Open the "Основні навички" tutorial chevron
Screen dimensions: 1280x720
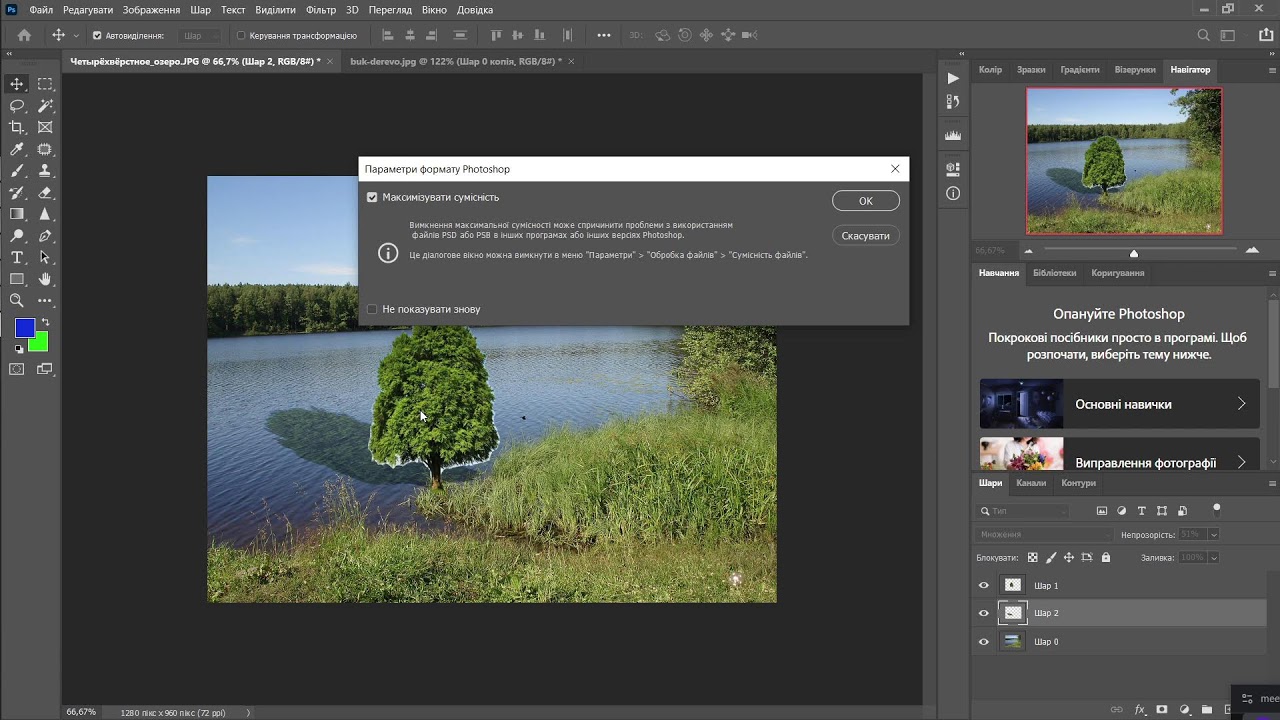1241,404
